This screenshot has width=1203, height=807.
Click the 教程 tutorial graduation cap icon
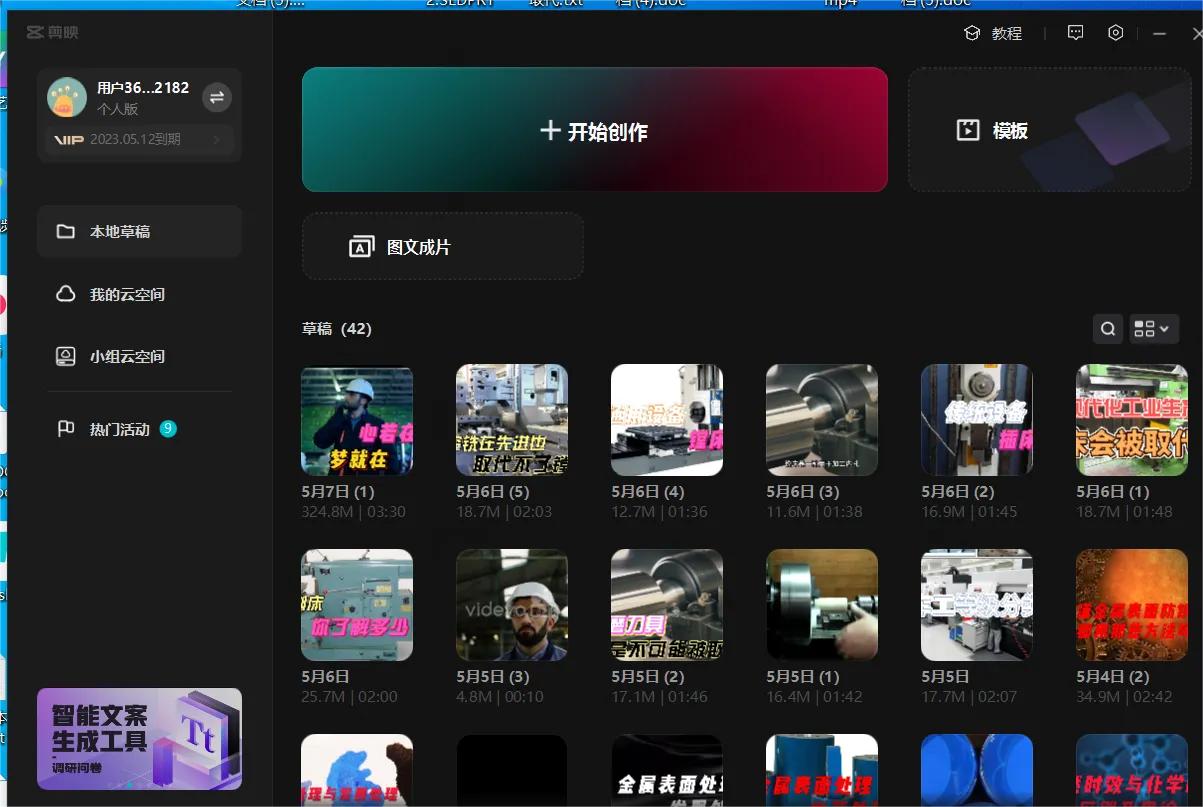[x=971, y=33]
